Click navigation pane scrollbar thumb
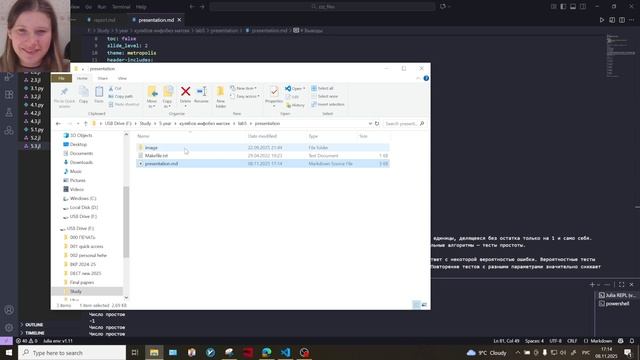The image size is (640, 360). (126, 222)
